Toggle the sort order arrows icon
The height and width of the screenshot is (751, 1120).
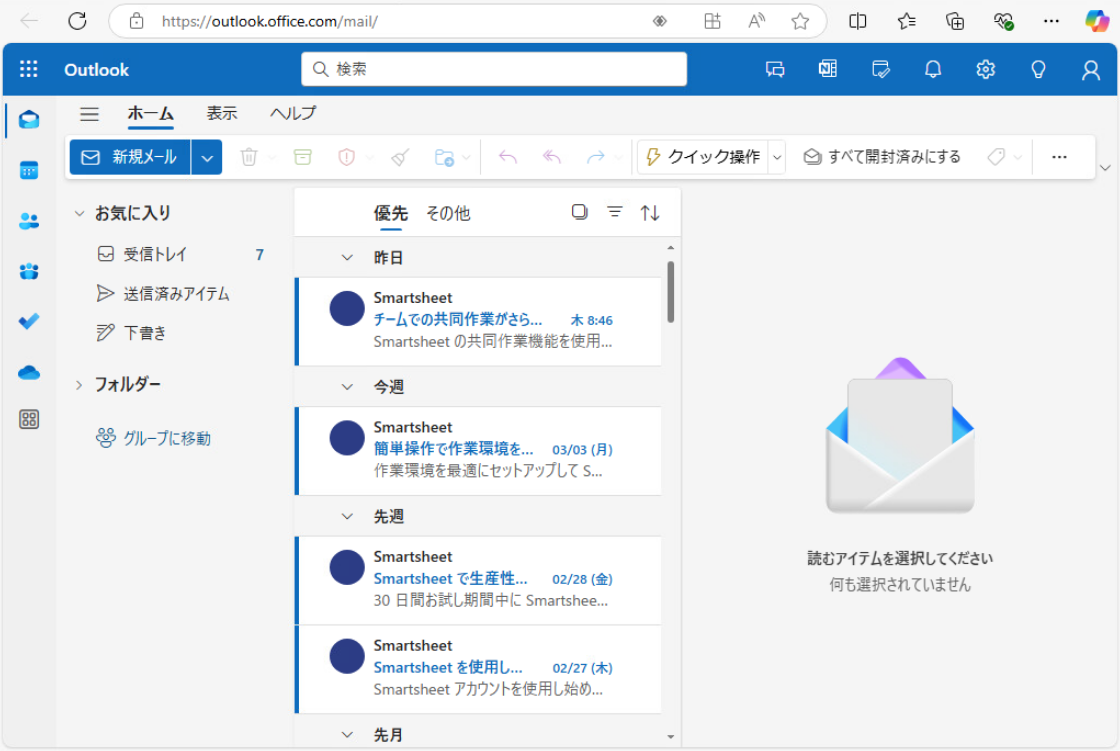(x=650, y=212)
